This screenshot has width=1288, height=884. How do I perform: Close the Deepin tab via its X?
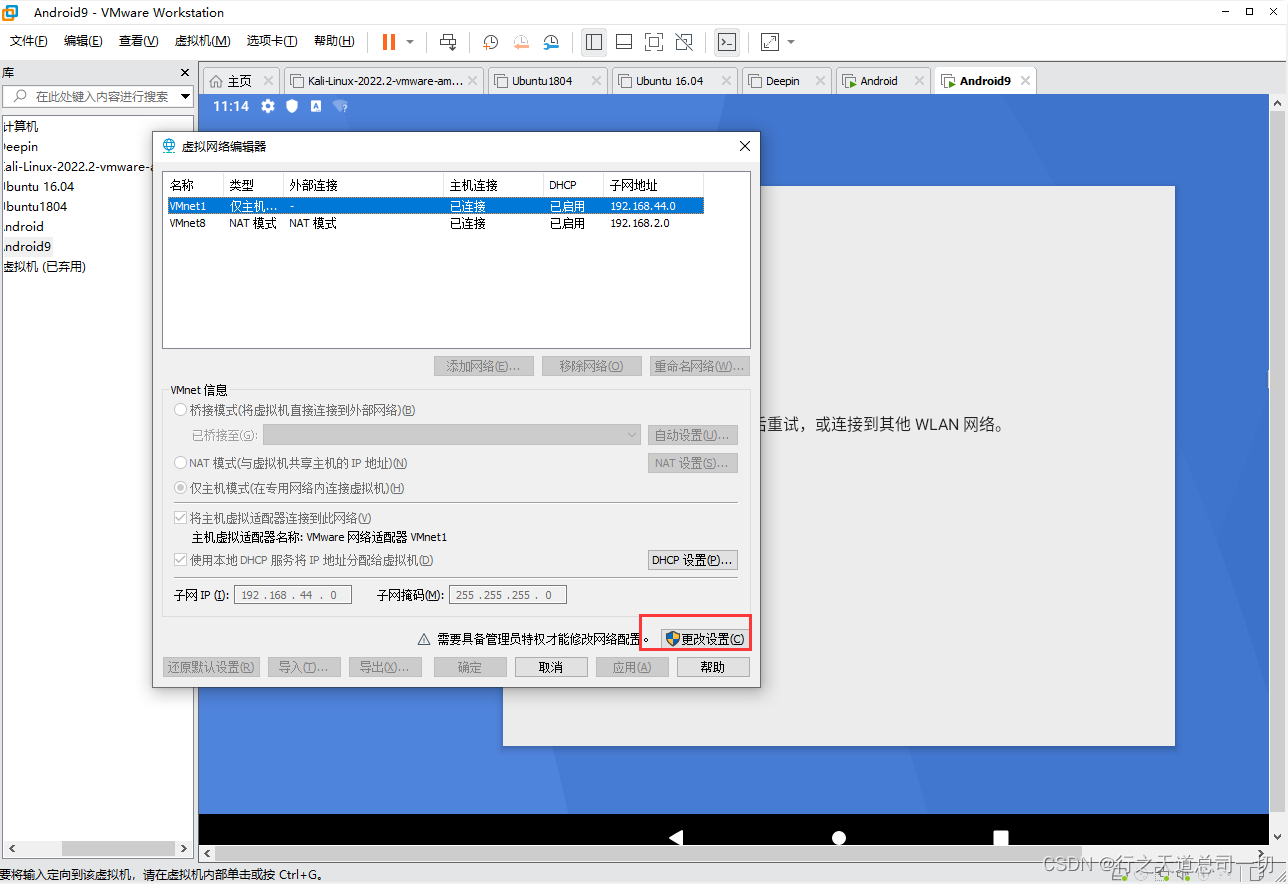pyautogui.click(x=821, y=81)
